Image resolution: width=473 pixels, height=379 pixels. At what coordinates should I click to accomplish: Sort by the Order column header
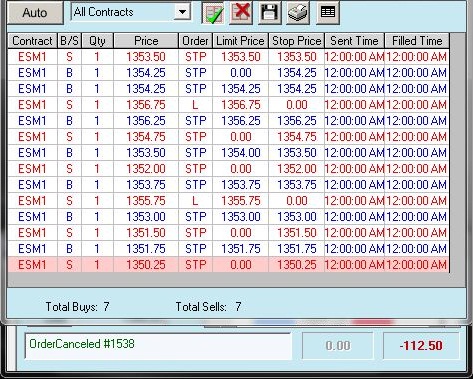click(195, 41)
